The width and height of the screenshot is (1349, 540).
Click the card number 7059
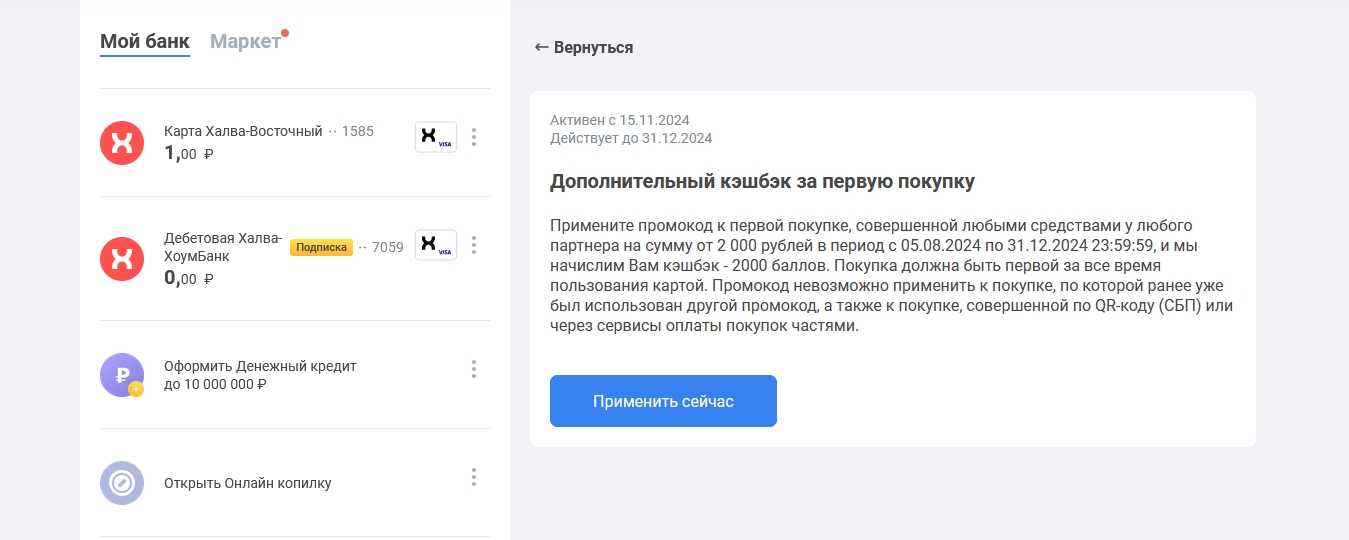388,247
